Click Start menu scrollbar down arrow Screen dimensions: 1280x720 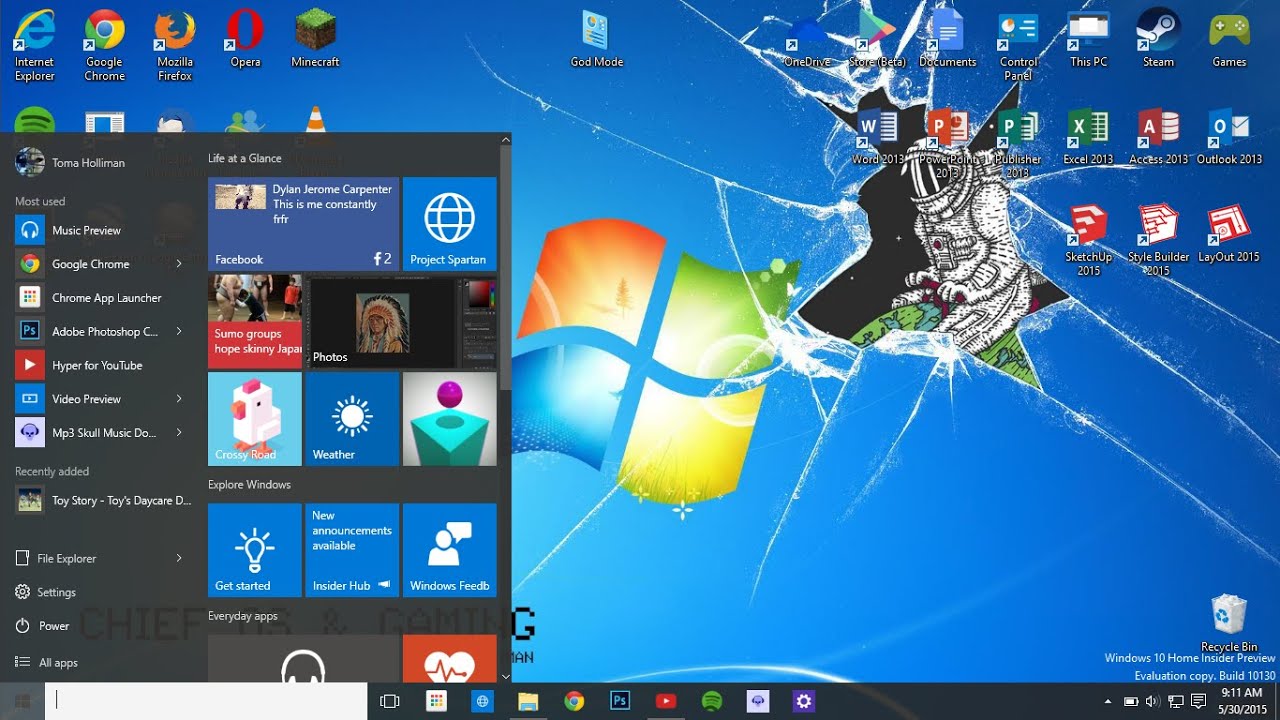click(x=505, y=676)
